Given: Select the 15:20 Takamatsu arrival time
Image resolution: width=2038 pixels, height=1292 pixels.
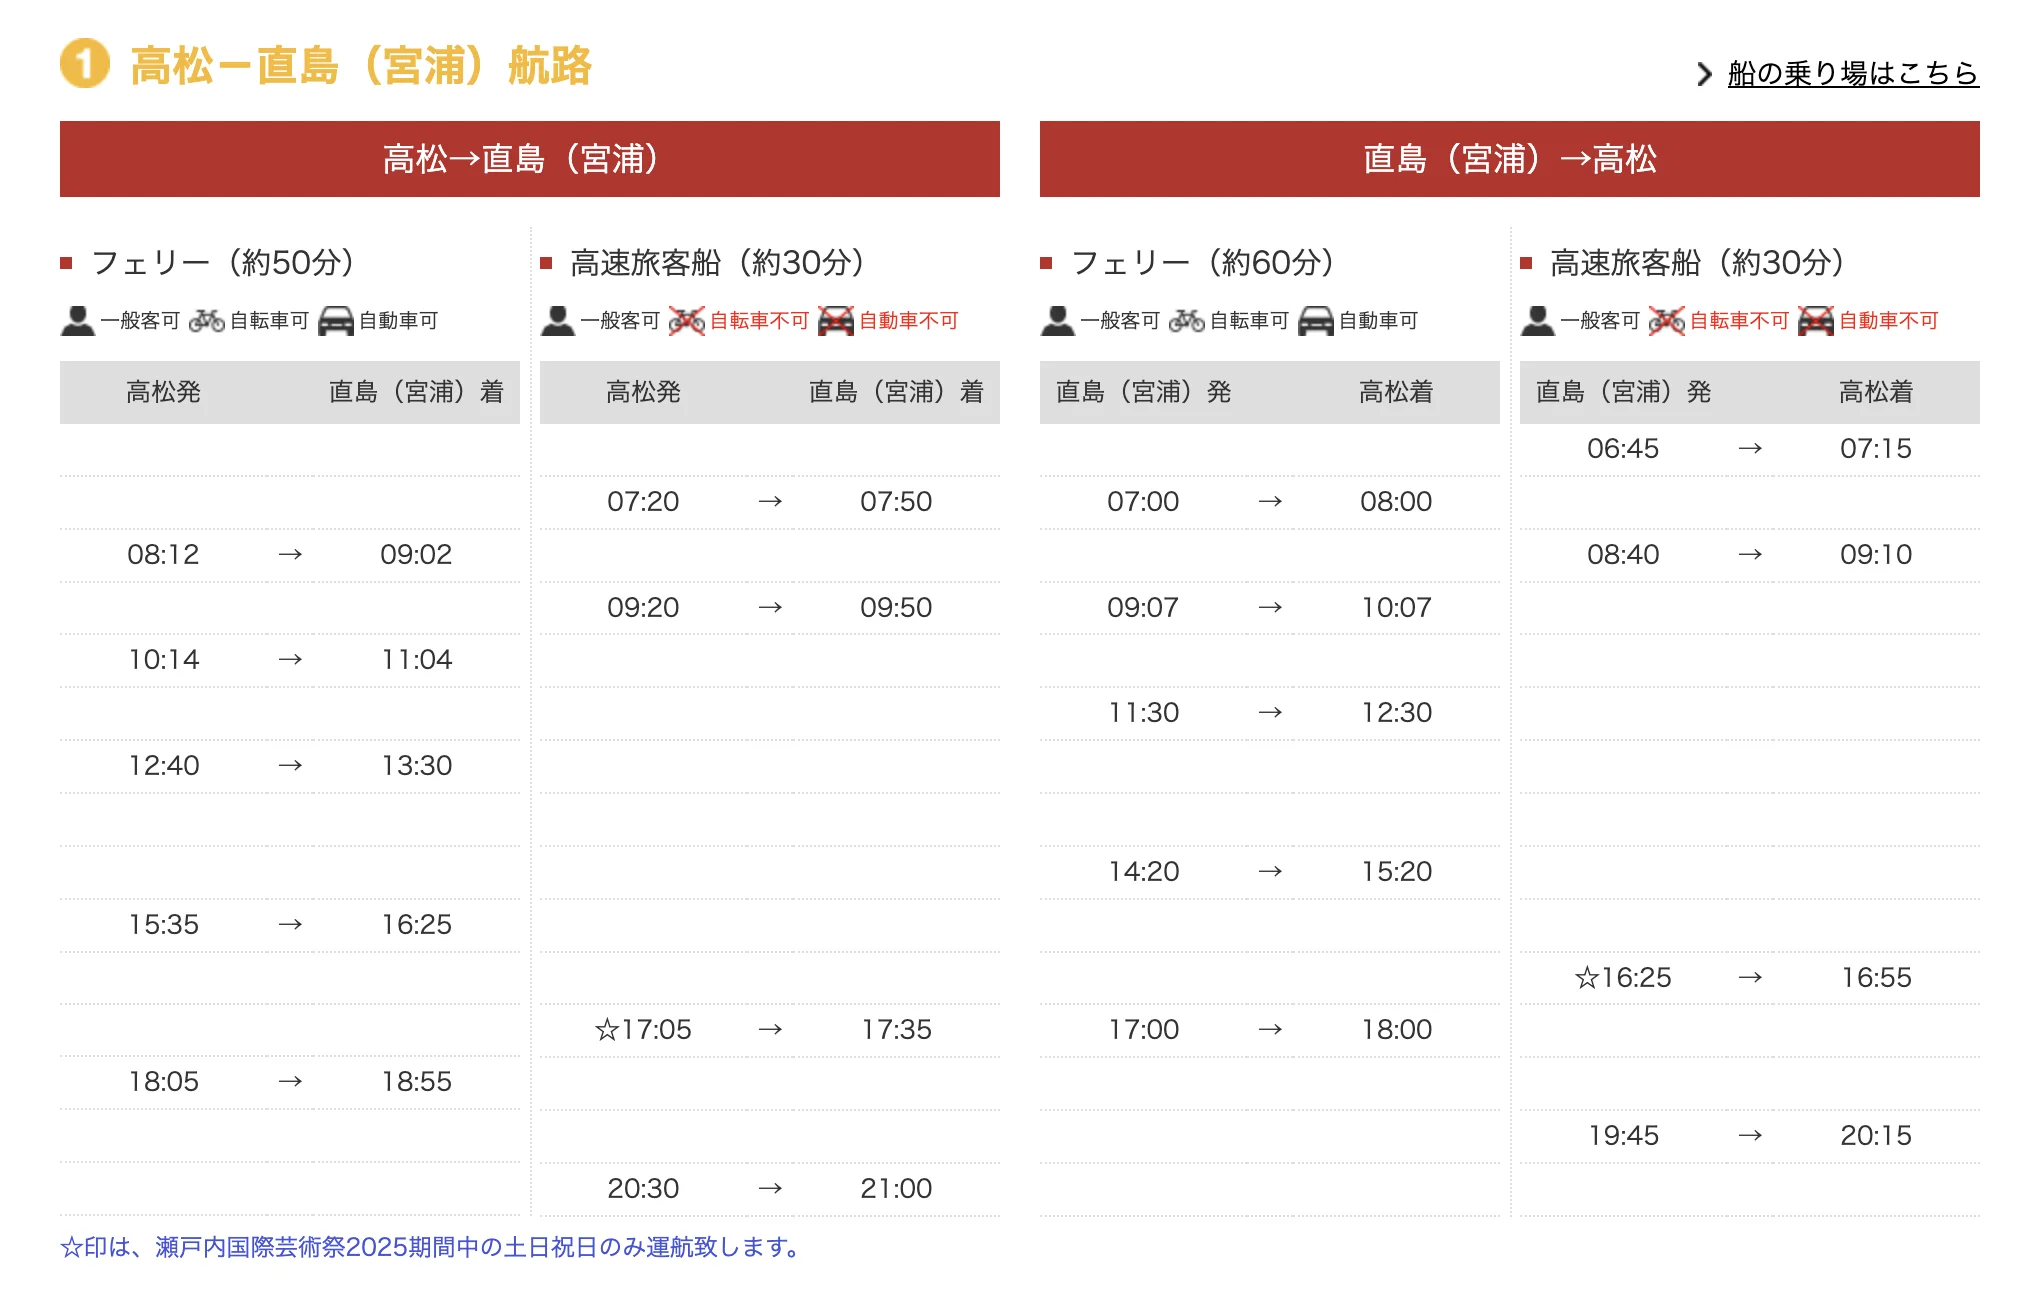Looking at the screenshot, I should [1396, 872].
